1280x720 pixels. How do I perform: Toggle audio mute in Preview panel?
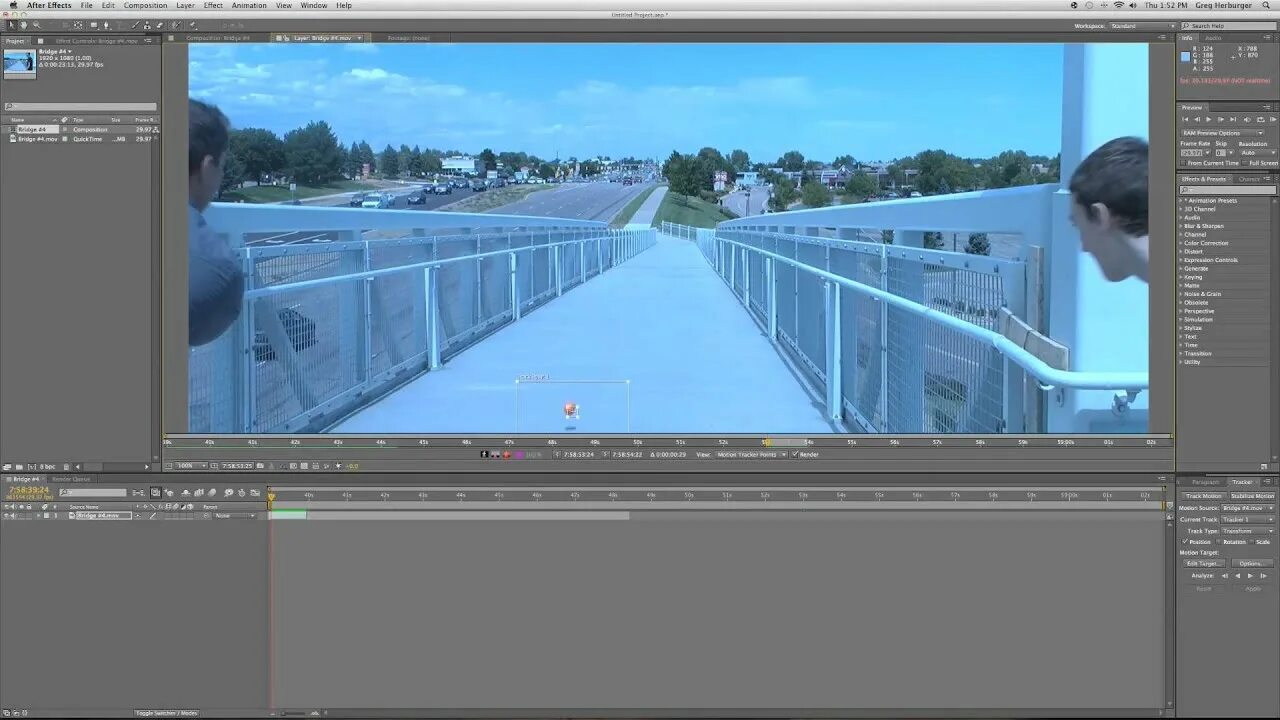click(x=1247, y=119)
